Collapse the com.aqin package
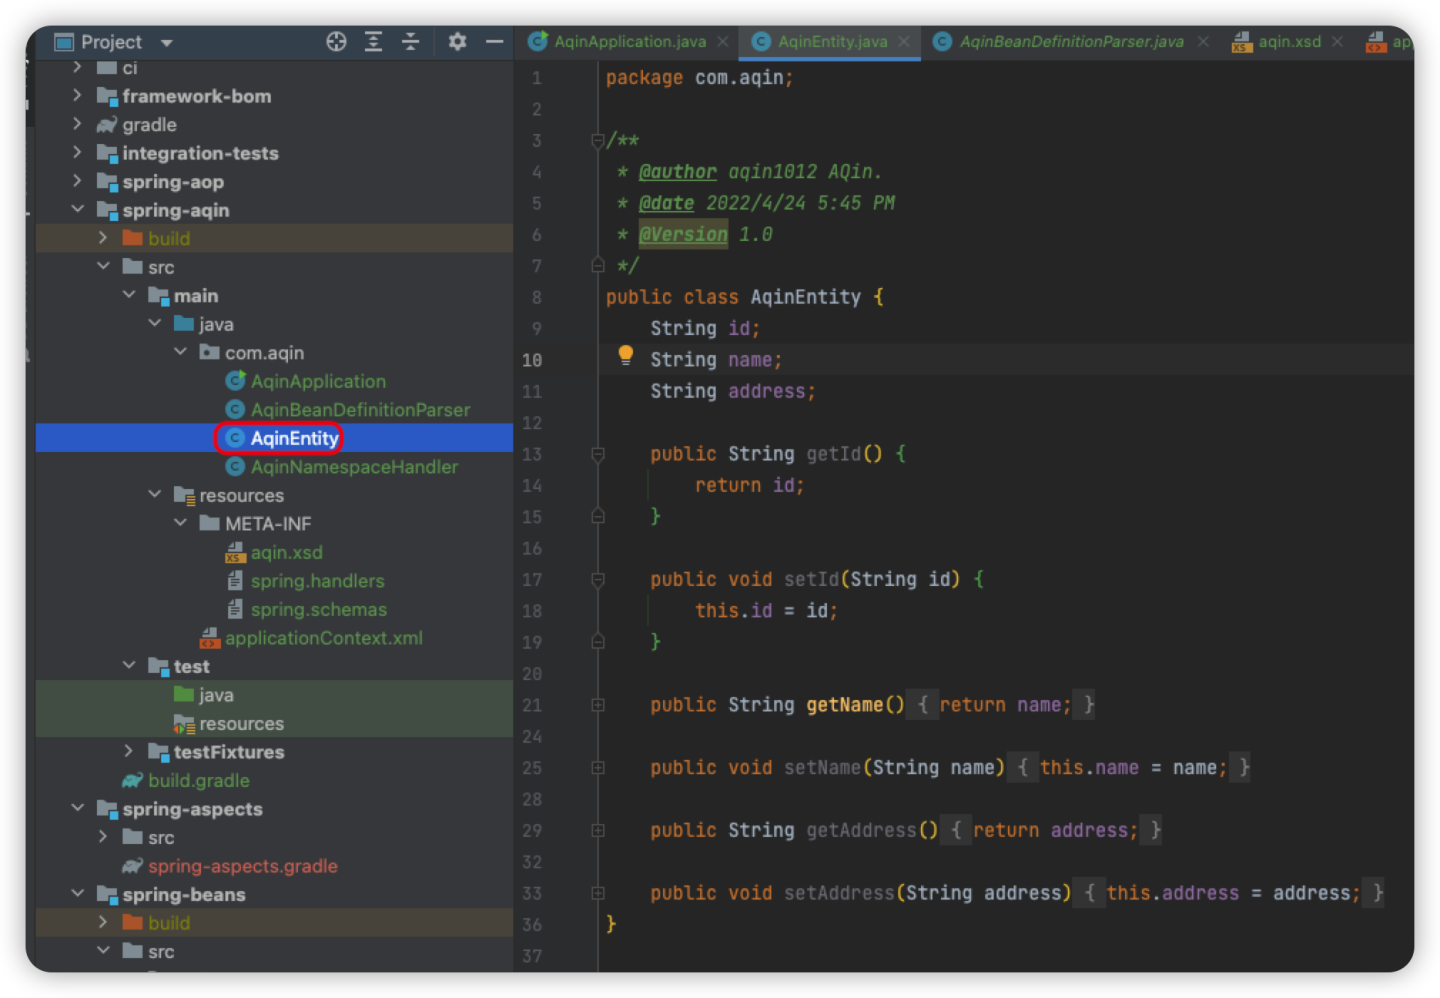The width and height of the screenshot is (1440, 998). [x=180, y=352]
